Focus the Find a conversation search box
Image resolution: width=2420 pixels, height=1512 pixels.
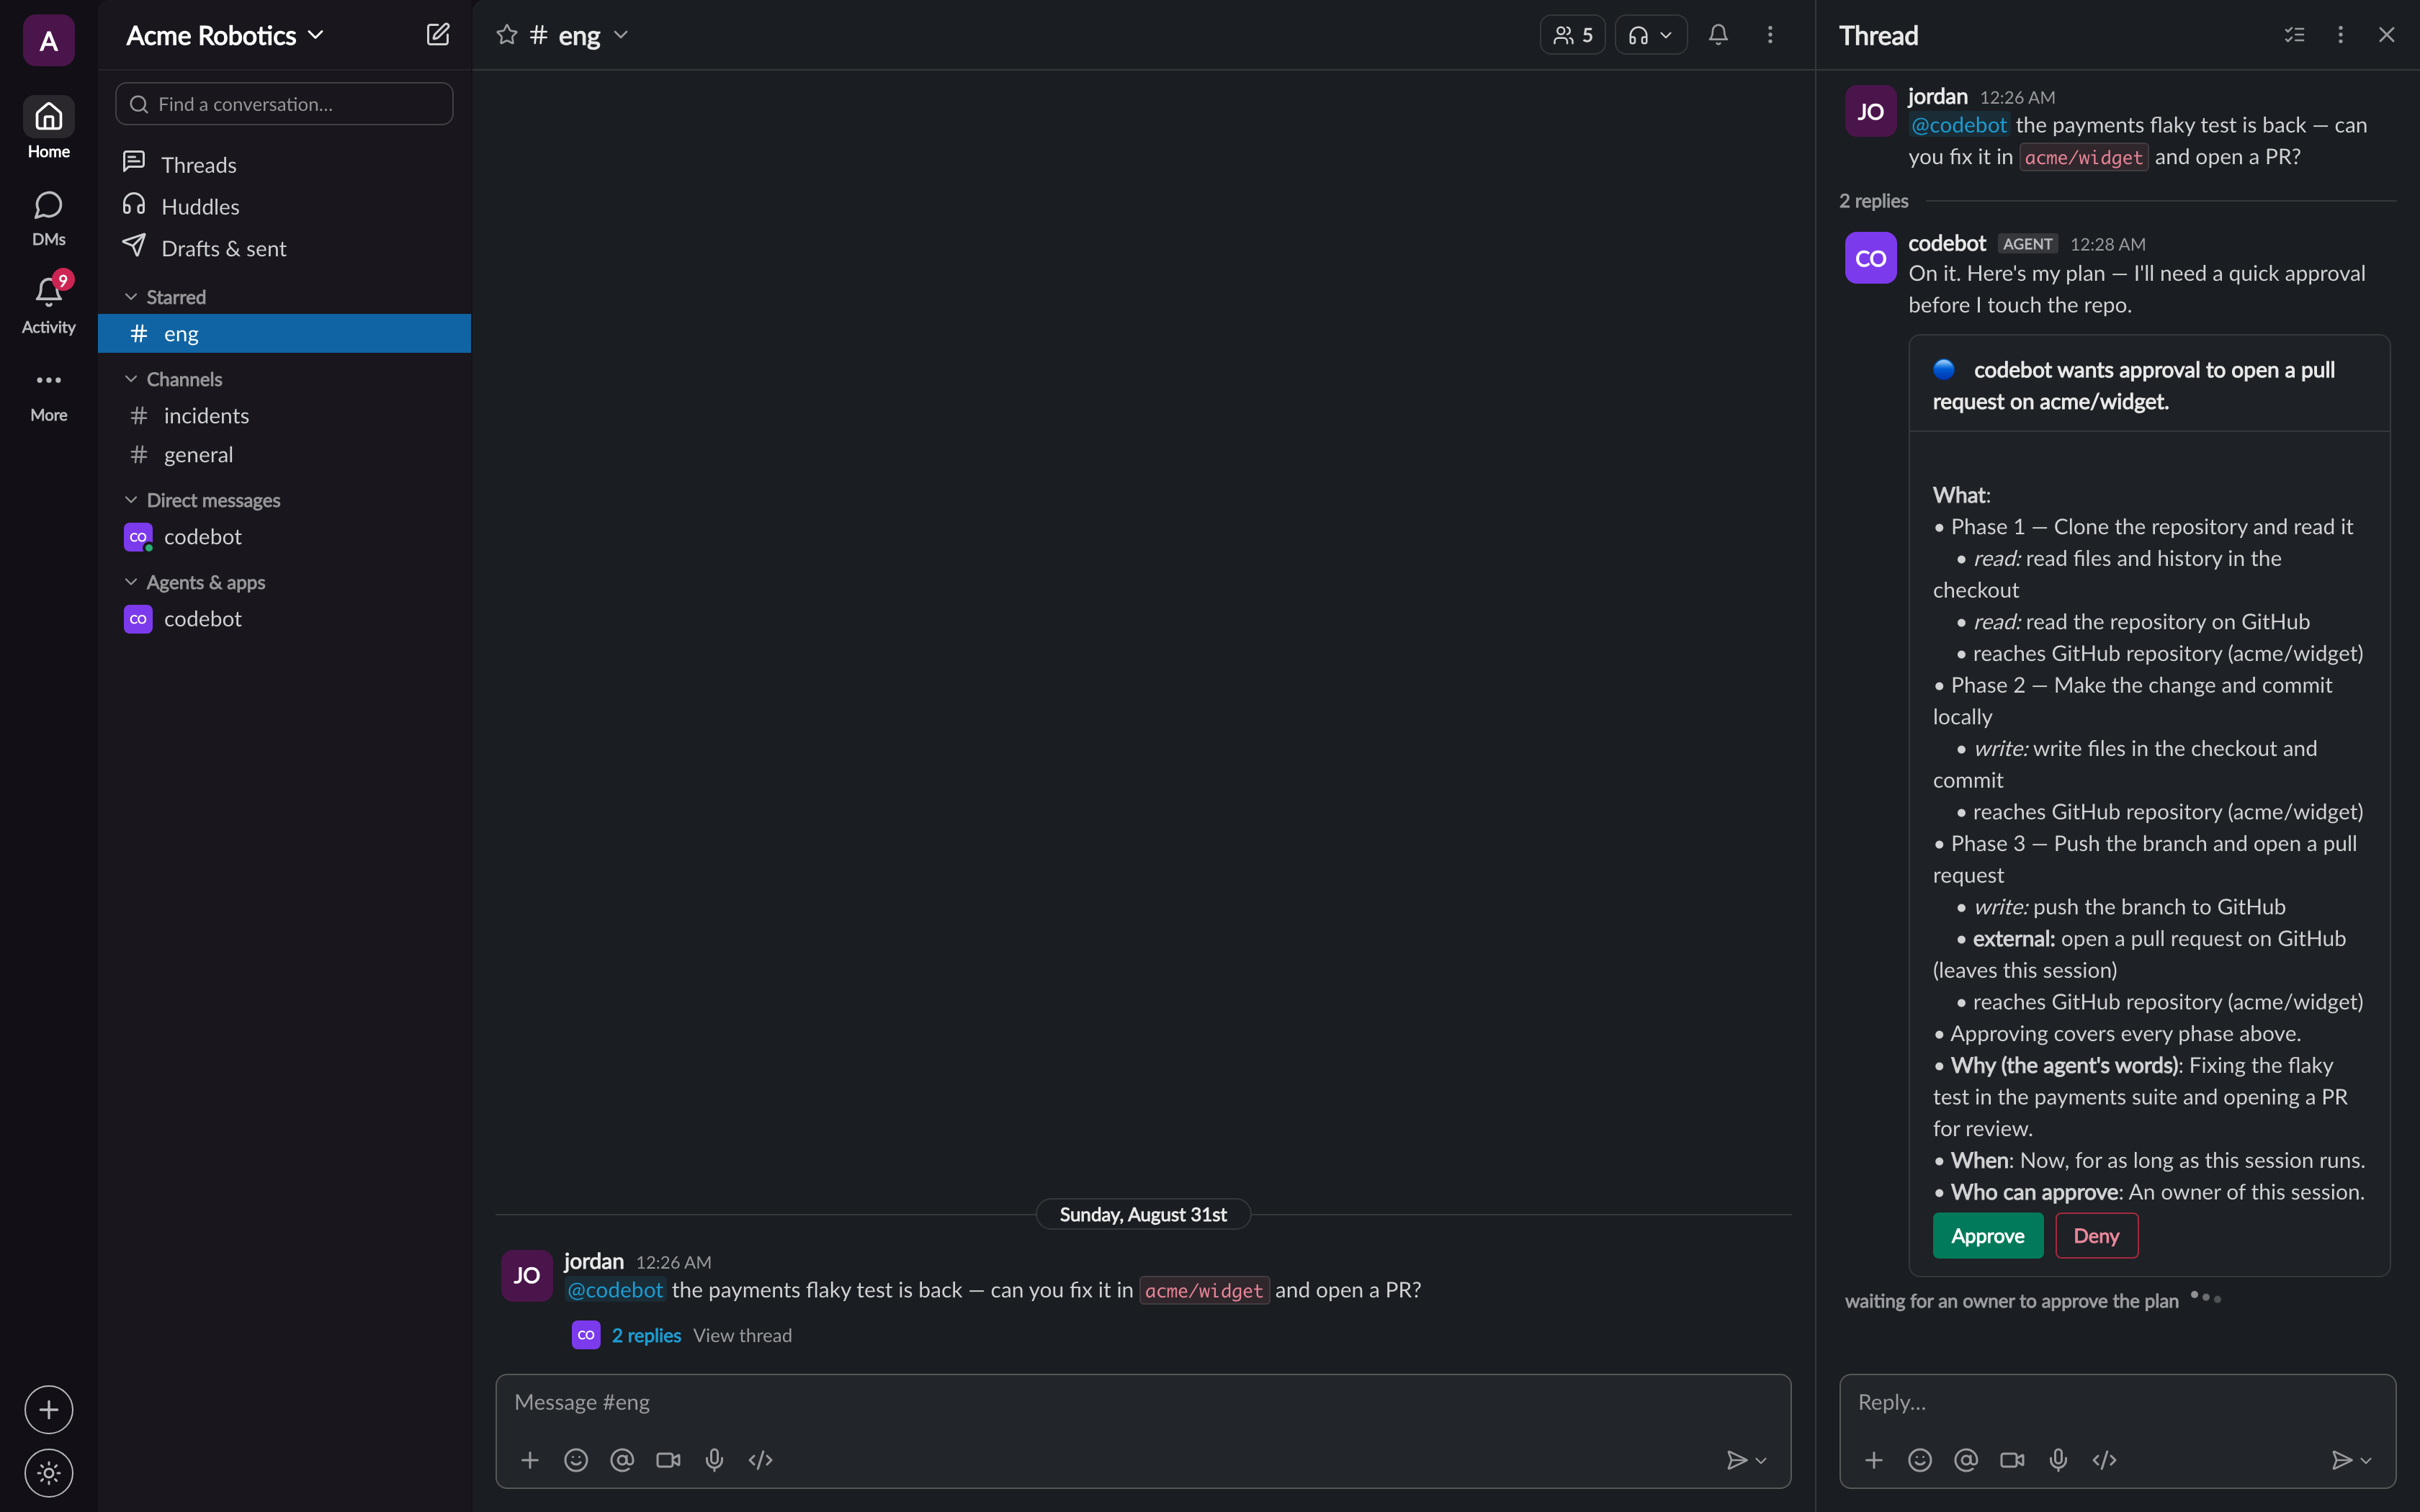(x=284, y=104)
